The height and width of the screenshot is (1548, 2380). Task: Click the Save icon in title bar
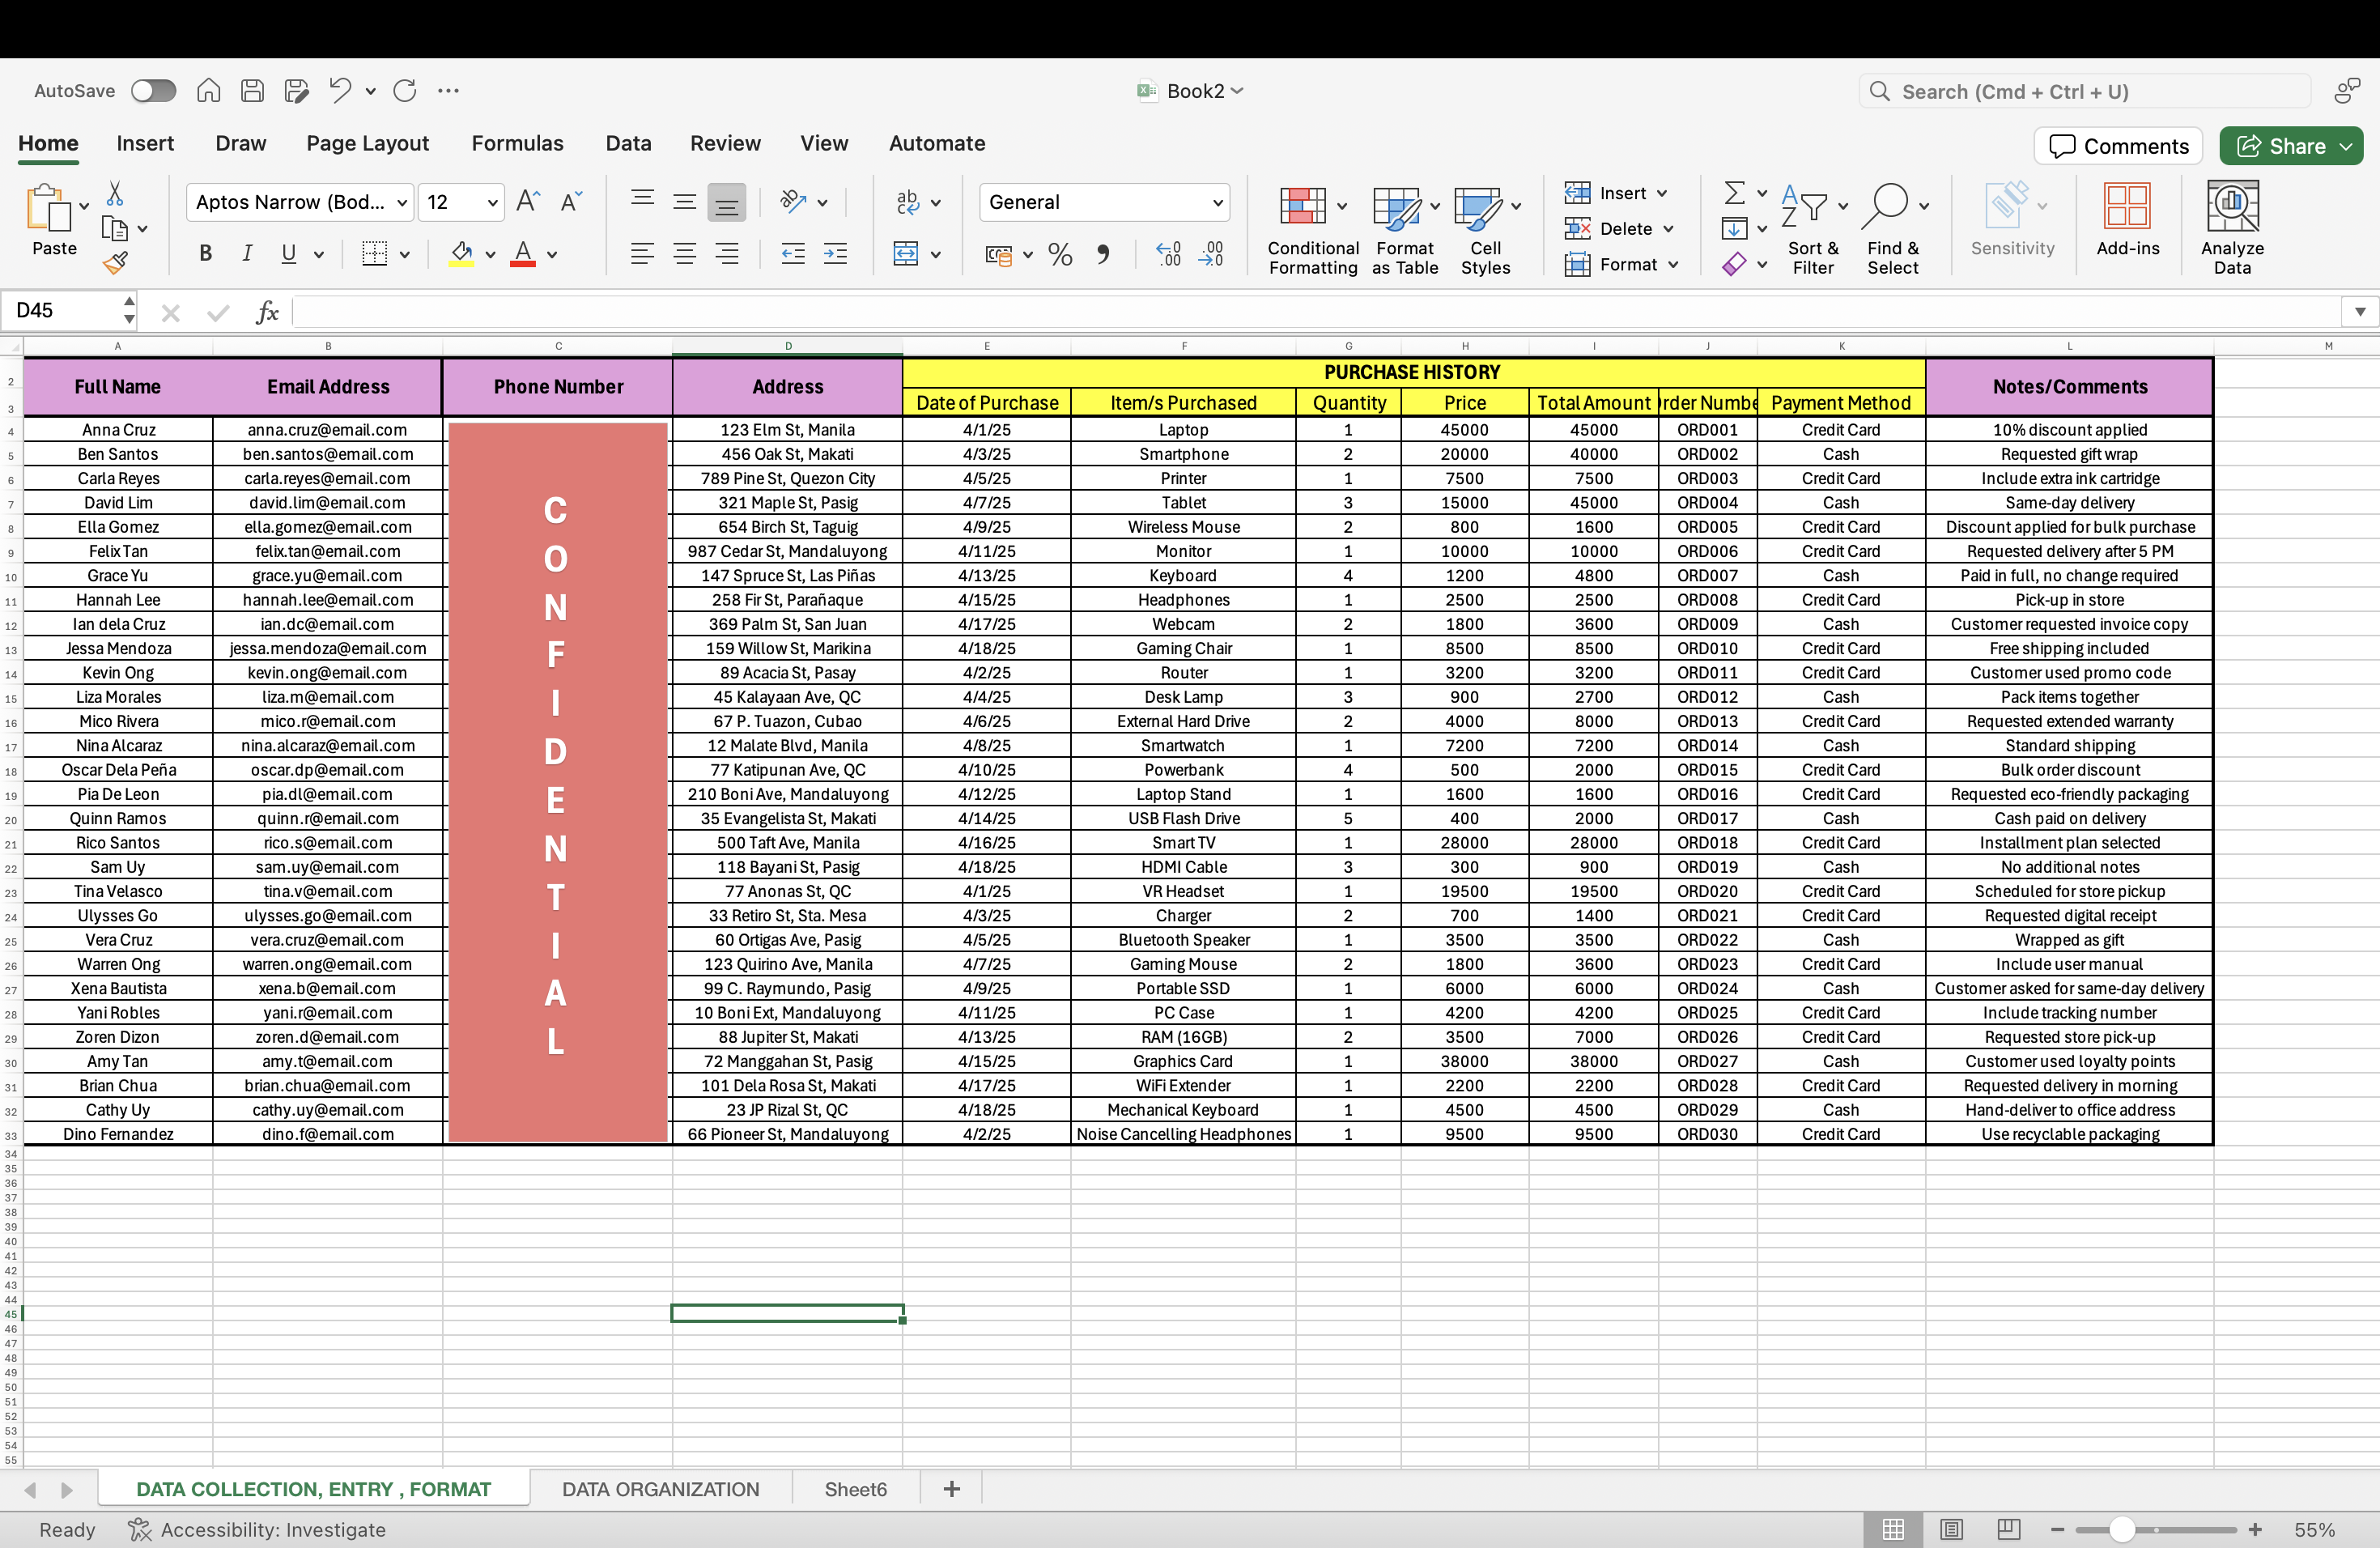(253, 91)
